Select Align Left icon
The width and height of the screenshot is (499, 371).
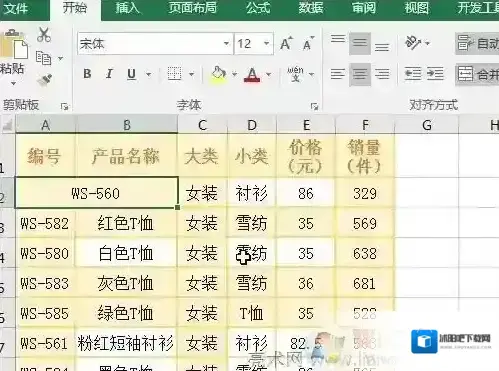point(338,74)
